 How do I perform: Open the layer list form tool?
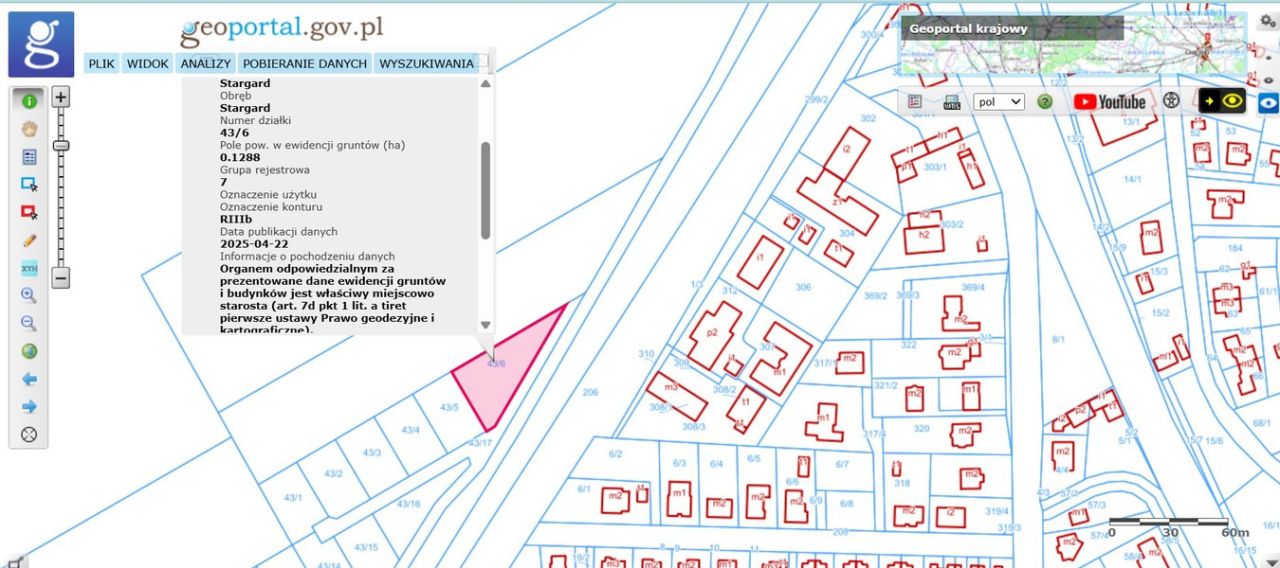(29, 157)
